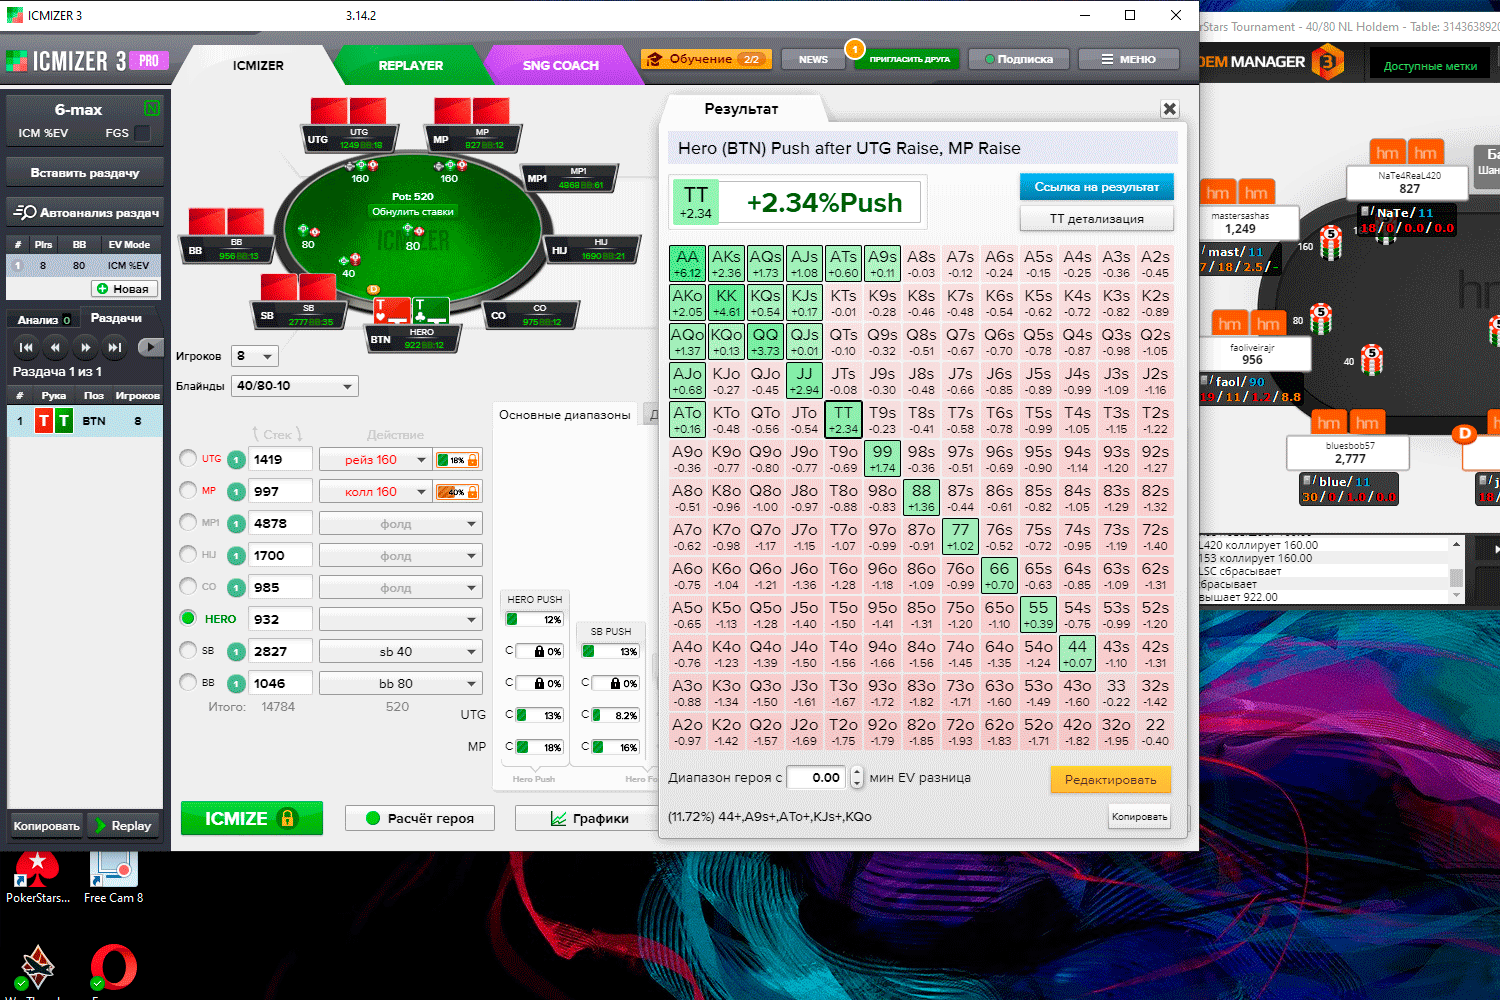Click the locked 0% range in SB PUSH column

610,683
